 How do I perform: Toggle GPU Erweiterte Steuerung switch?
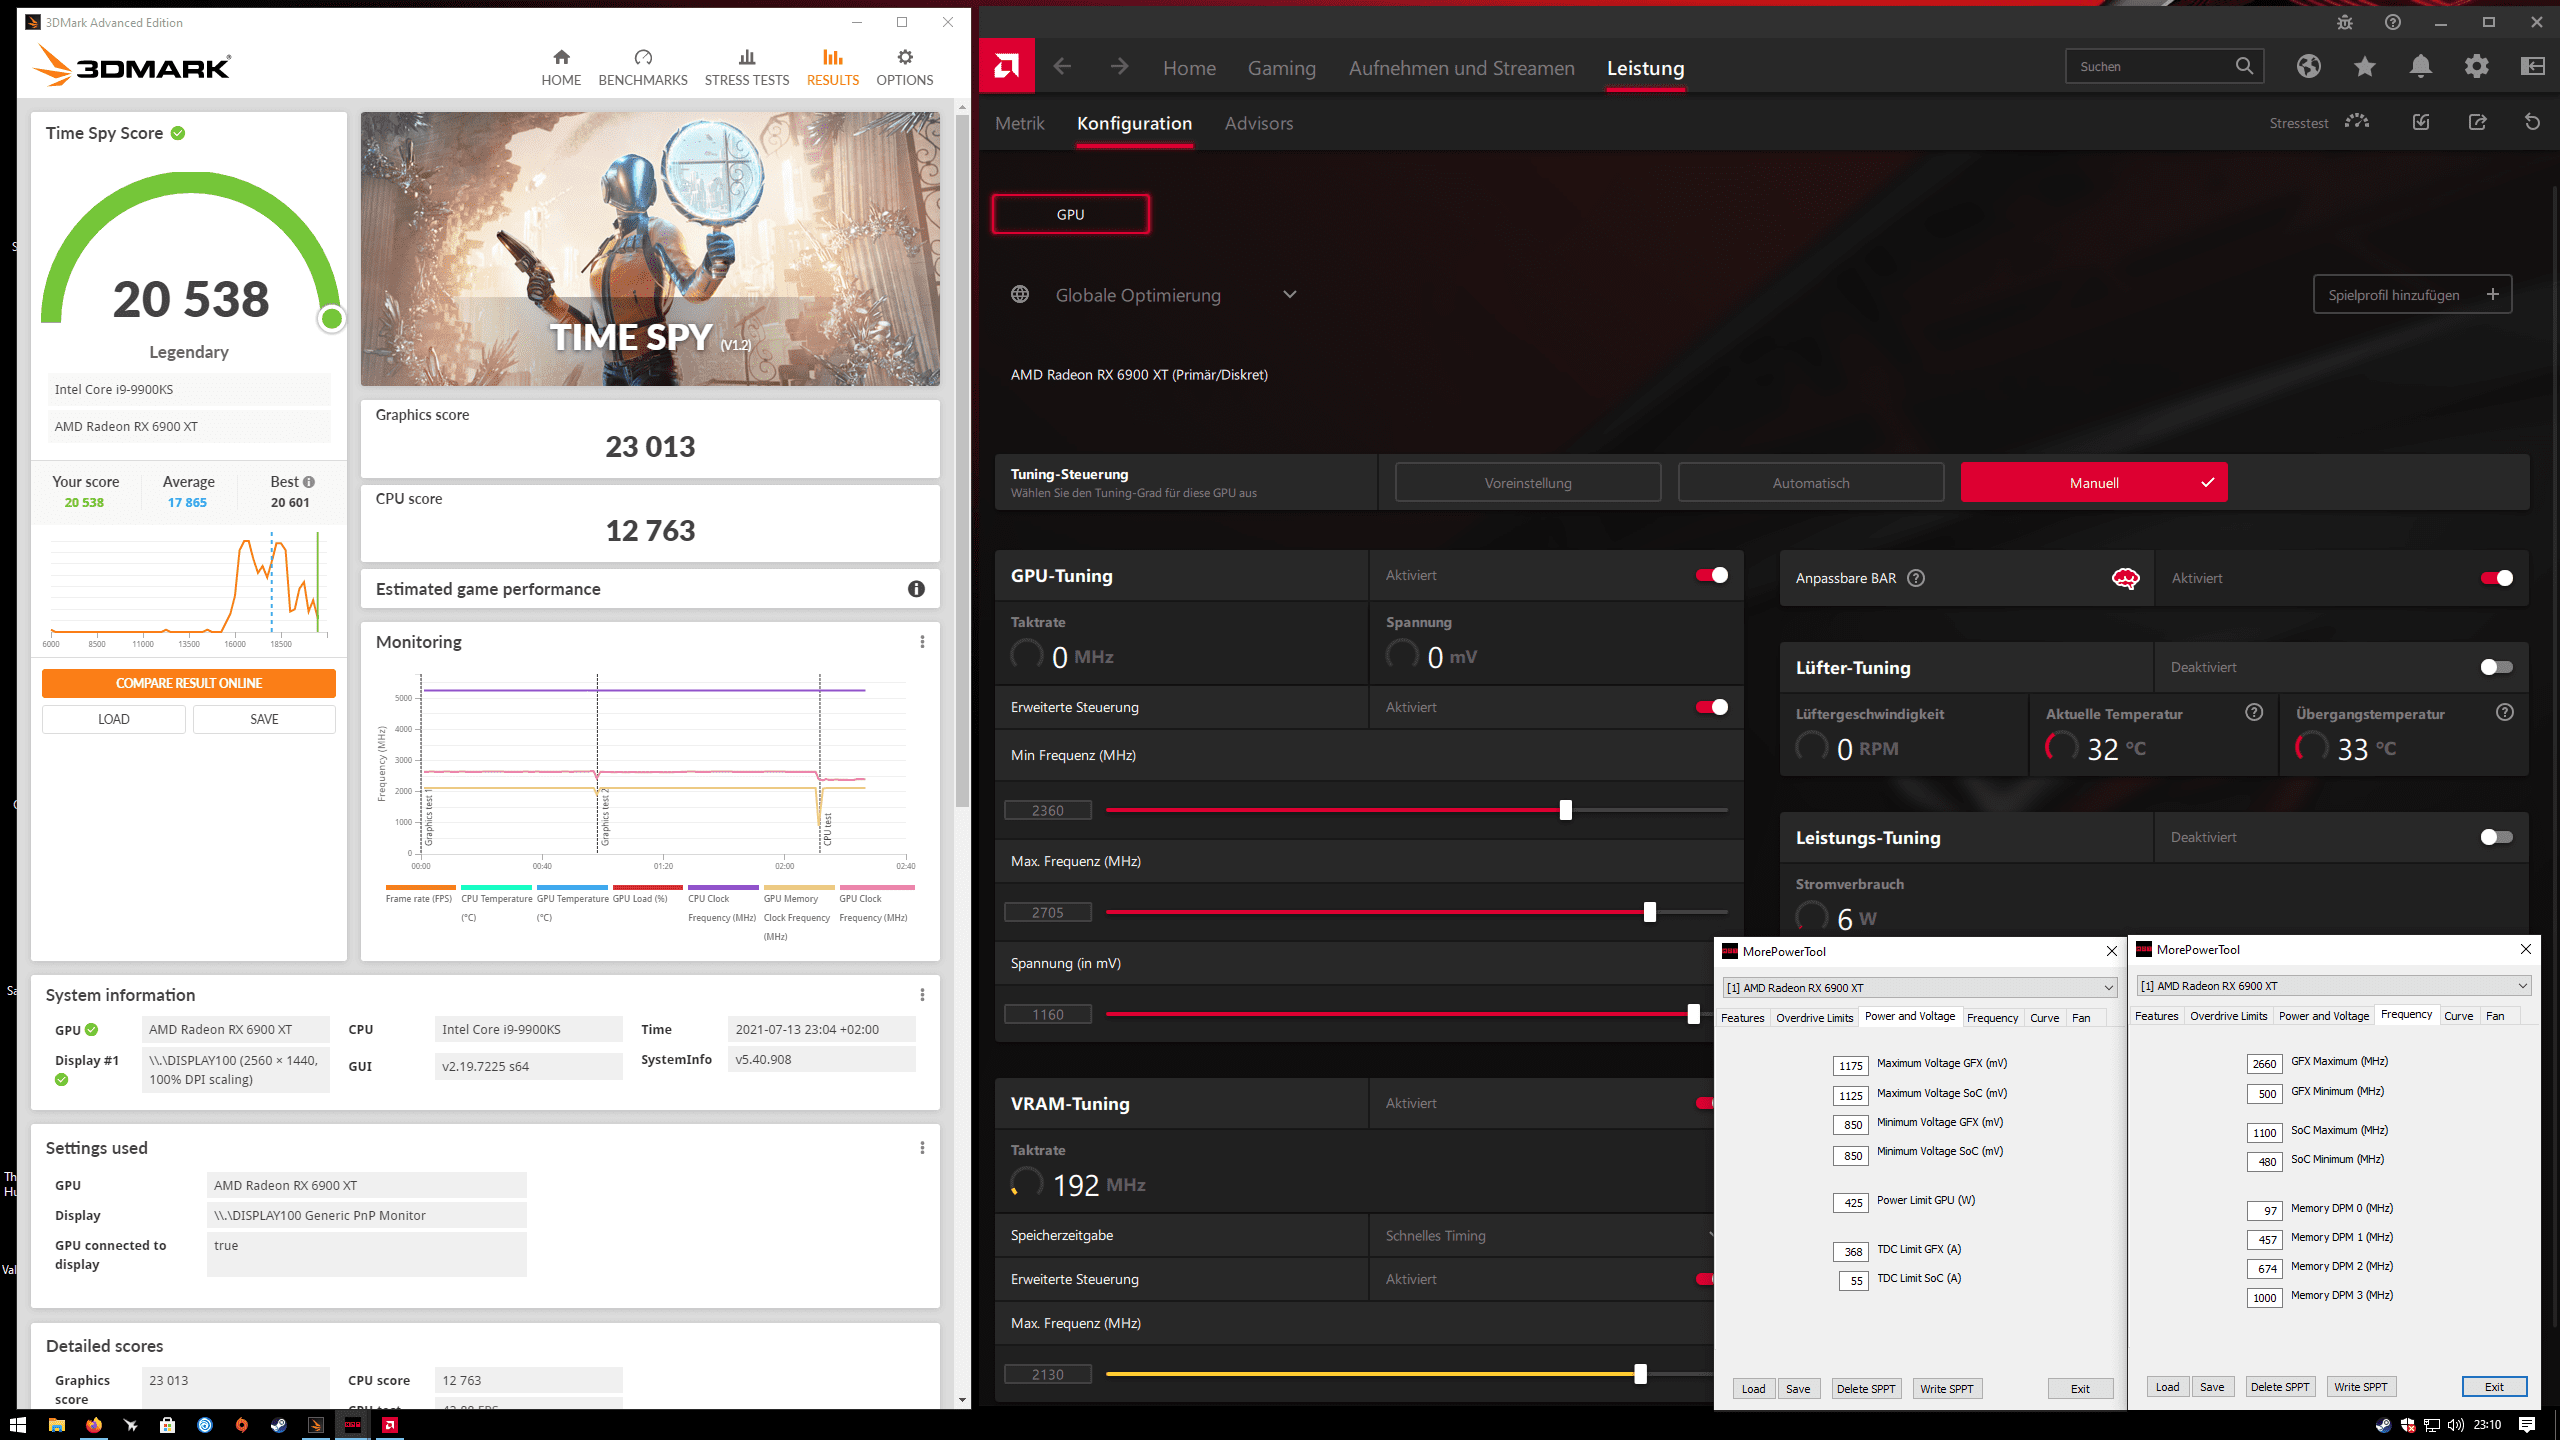point(1711,707)
